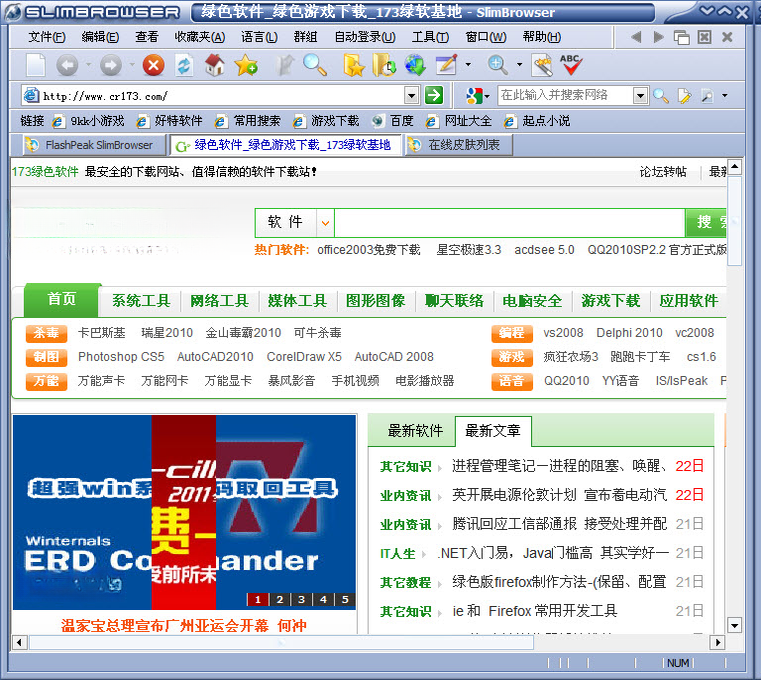Open the 文件(F) menu
The height and width of the screenshot is (680, 761).
click(x=47, y=37)
